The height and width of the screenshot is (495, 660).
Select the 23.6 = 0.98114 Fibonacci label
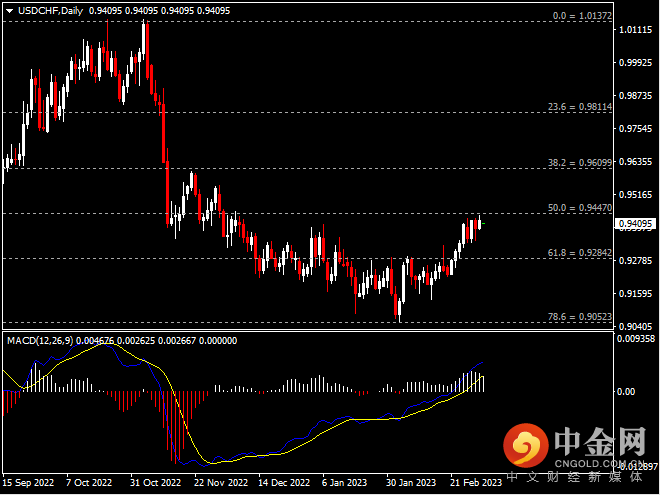[579, 107]
